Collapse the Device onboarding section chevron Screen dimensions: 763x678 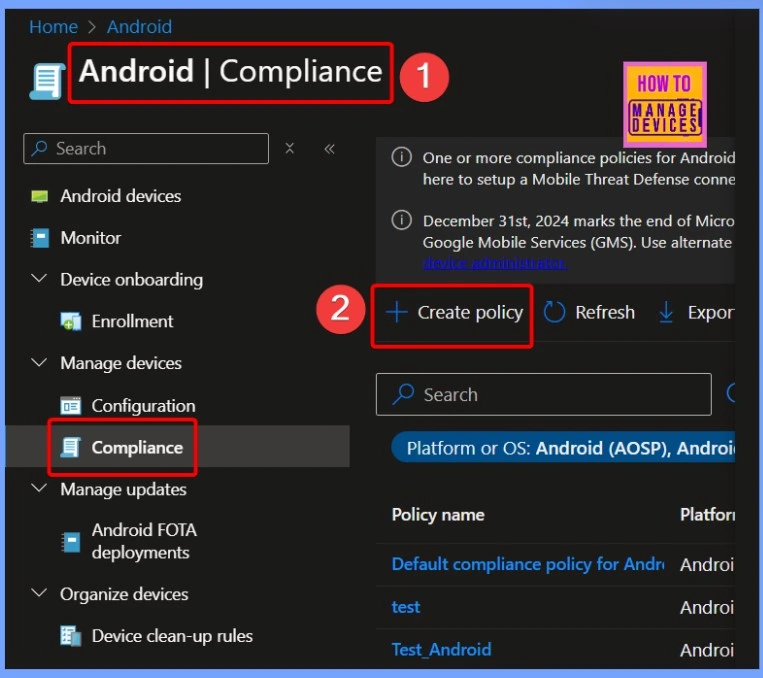click(x=39, y=279)
